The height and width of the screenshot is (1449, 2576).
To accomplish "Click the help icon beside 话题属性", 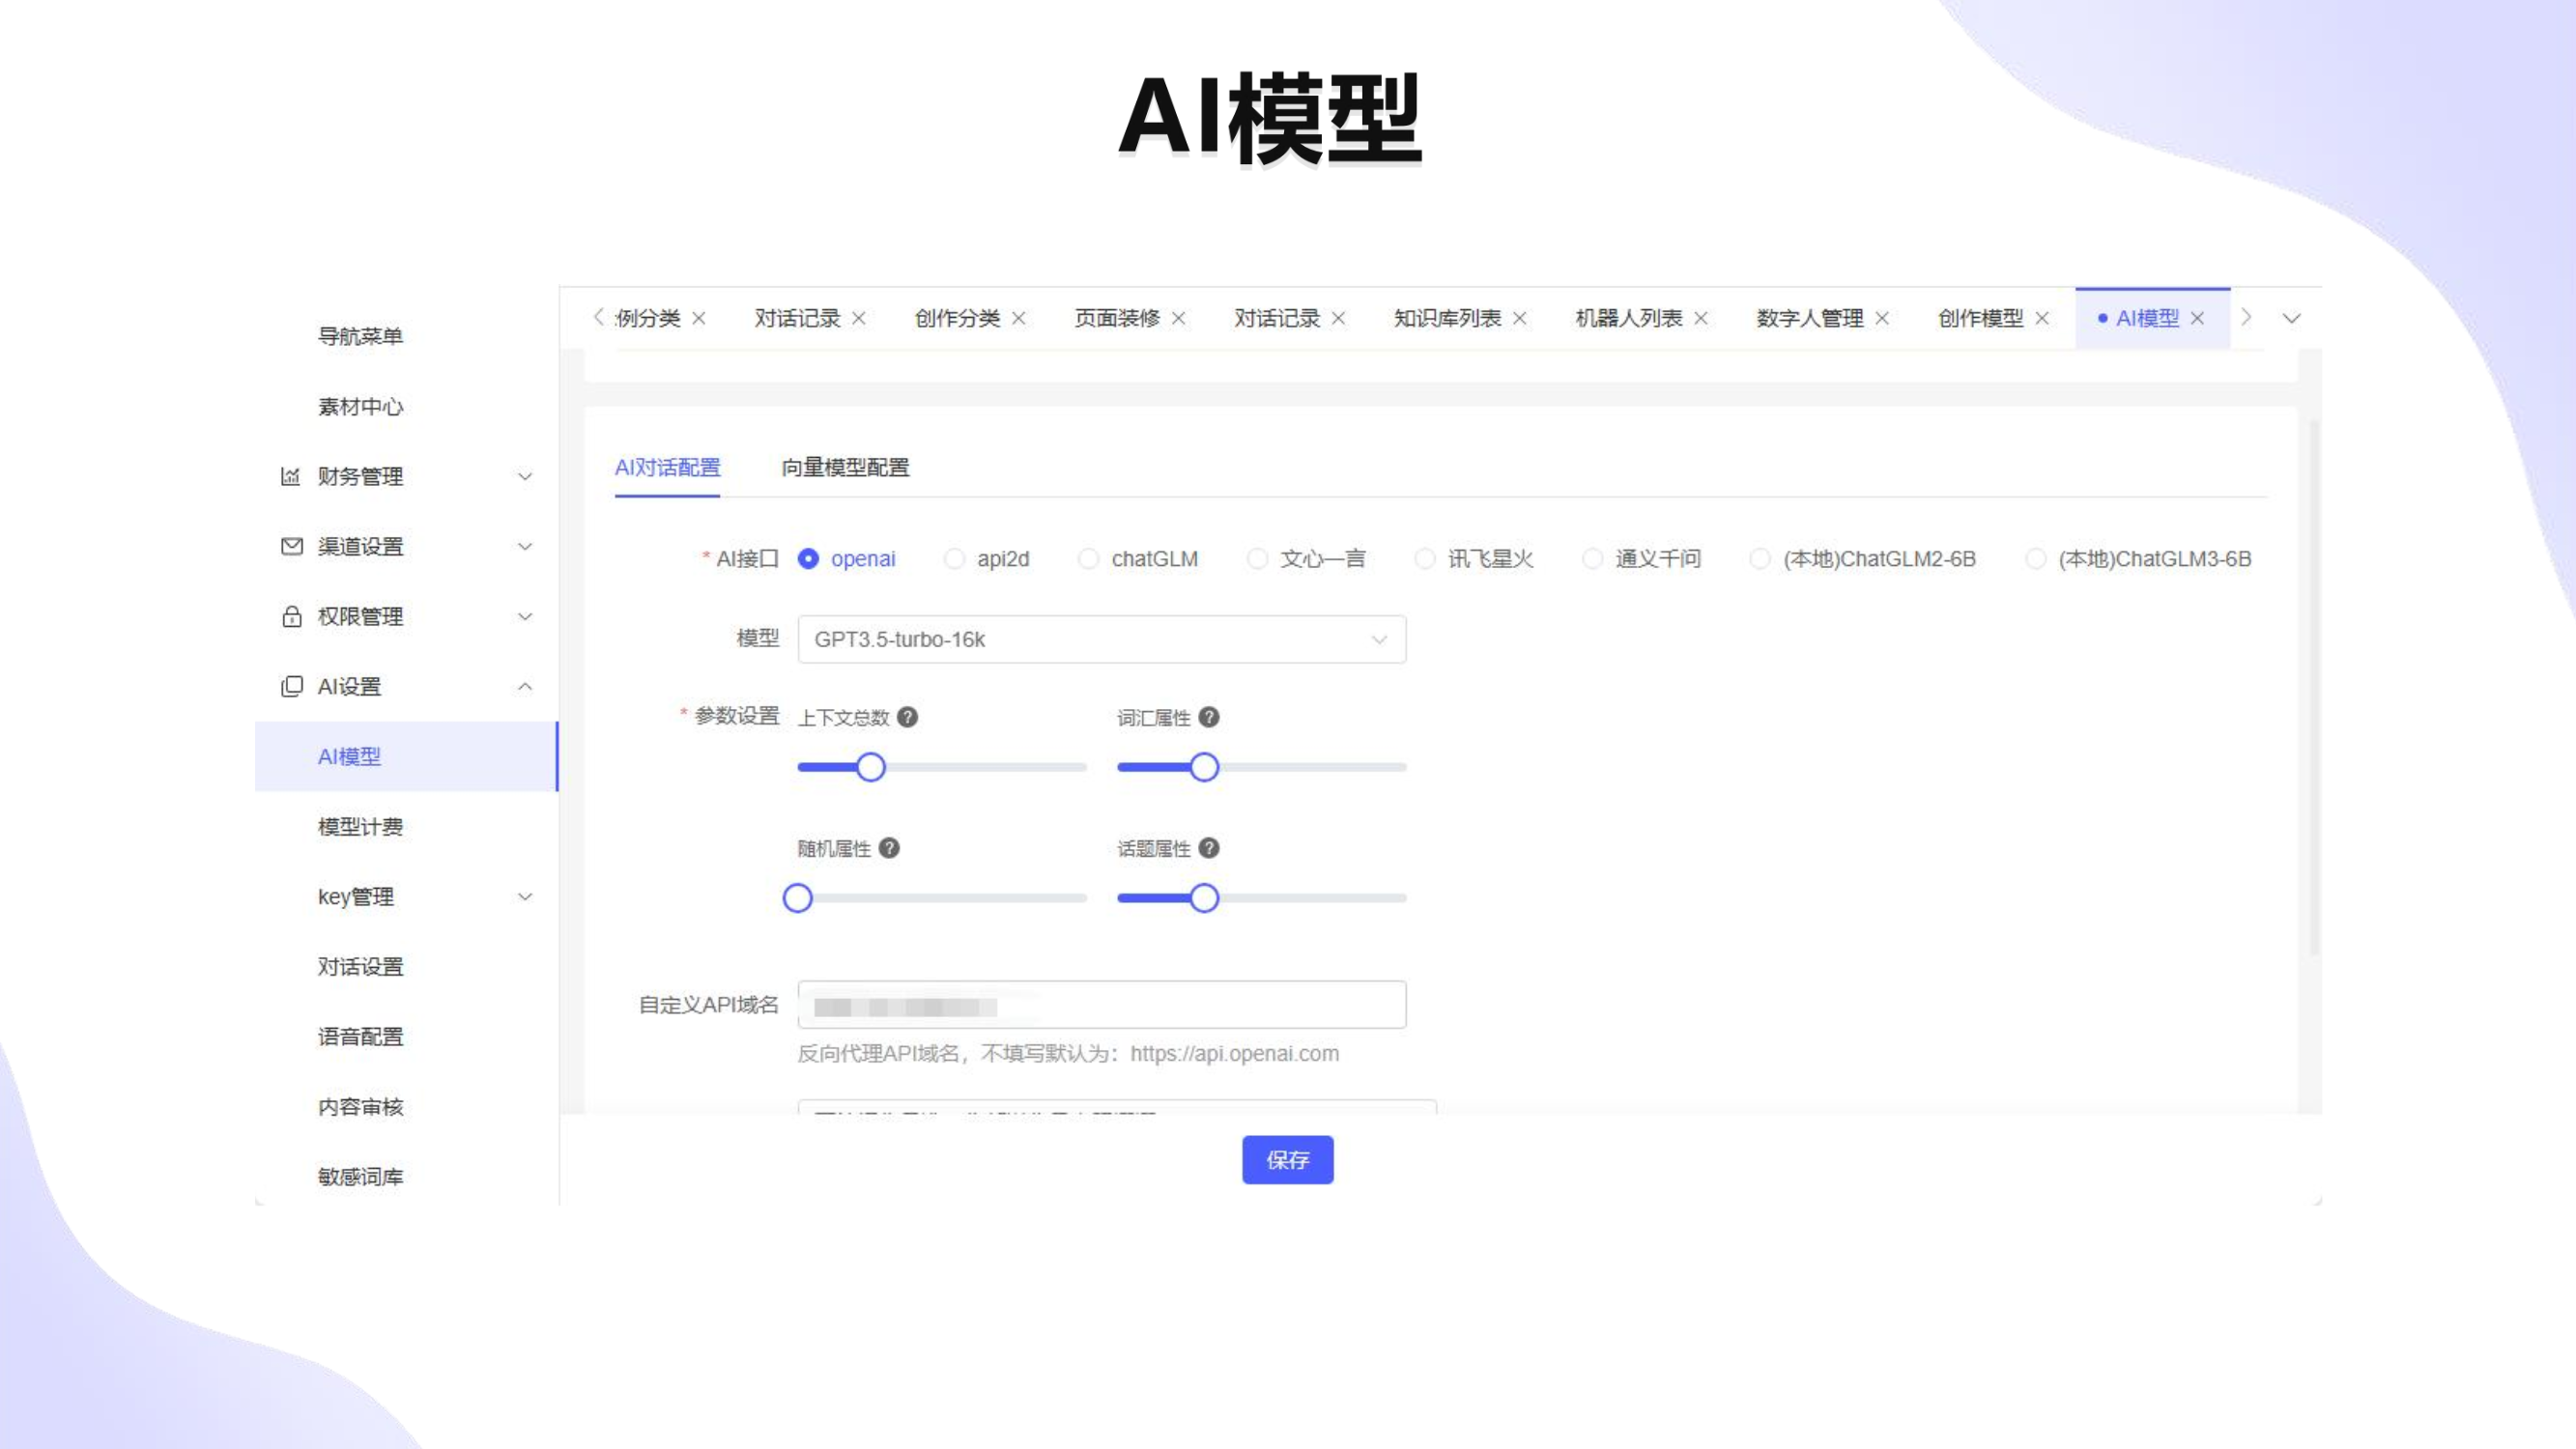I will click(x=1208, y=848).
